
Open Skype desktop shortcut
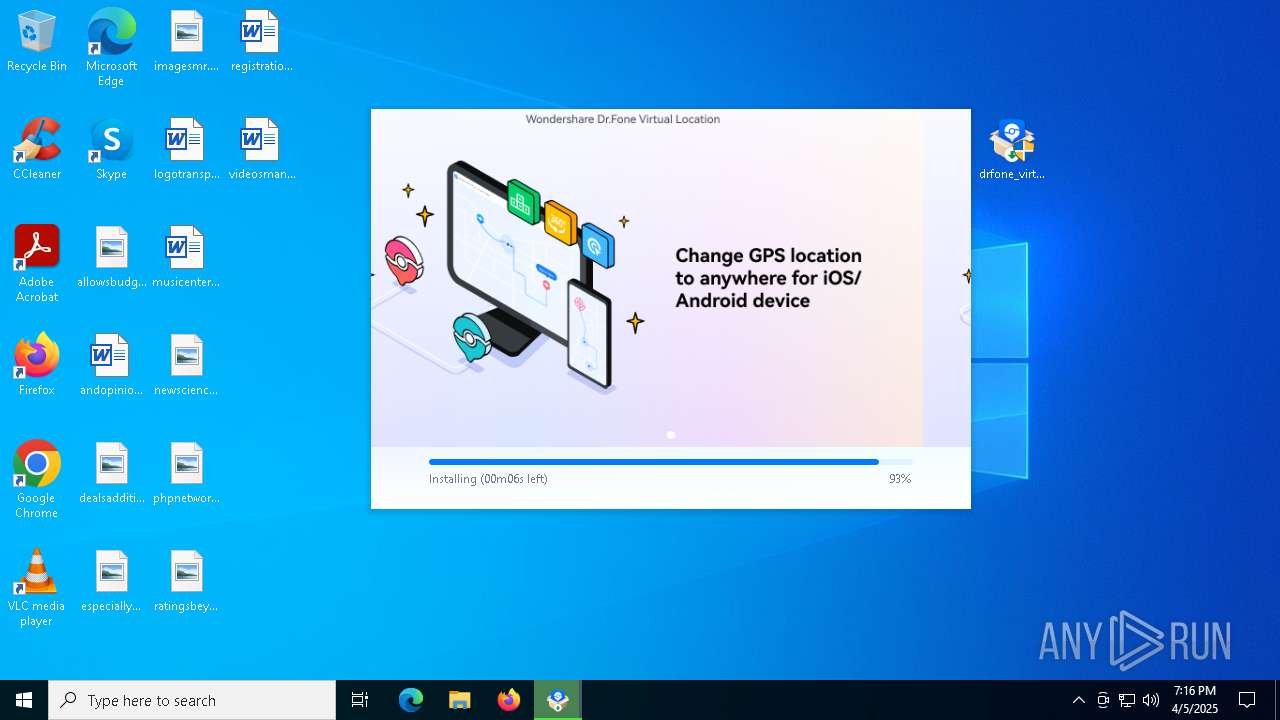pos(111,150)
